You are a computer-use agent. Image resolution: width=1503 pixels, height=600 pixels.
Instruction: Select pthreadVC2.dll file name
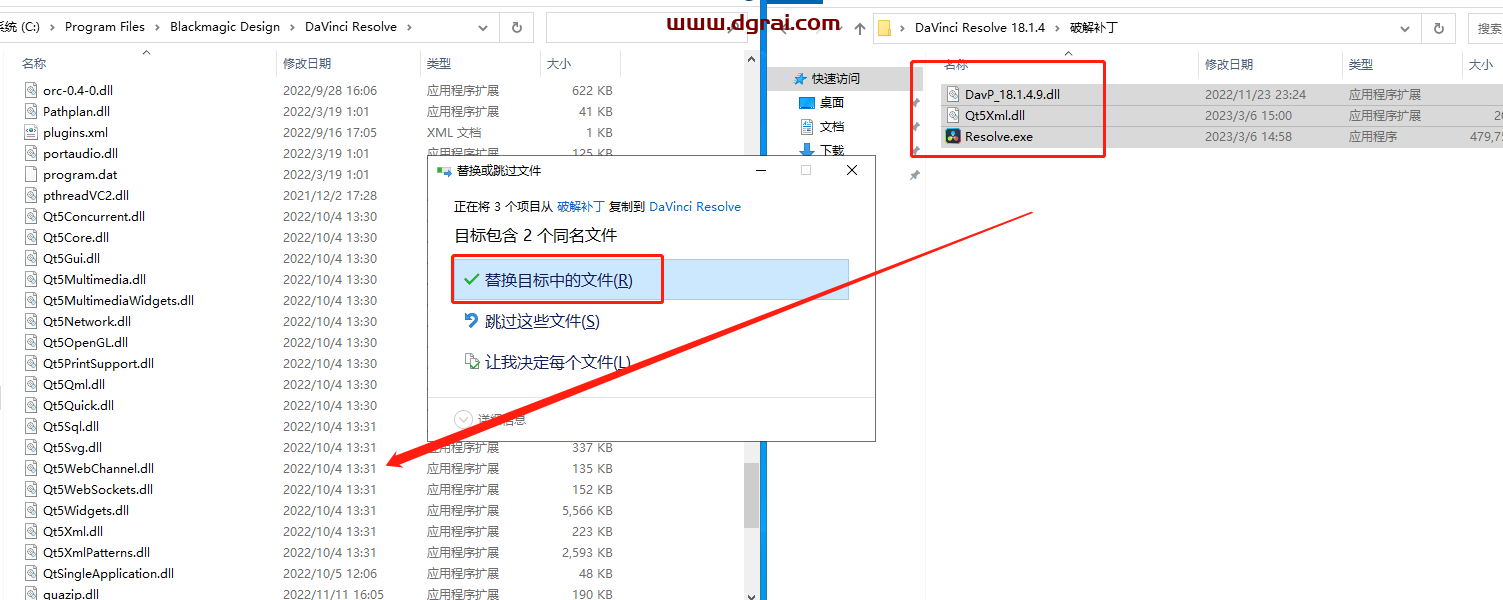86,195
